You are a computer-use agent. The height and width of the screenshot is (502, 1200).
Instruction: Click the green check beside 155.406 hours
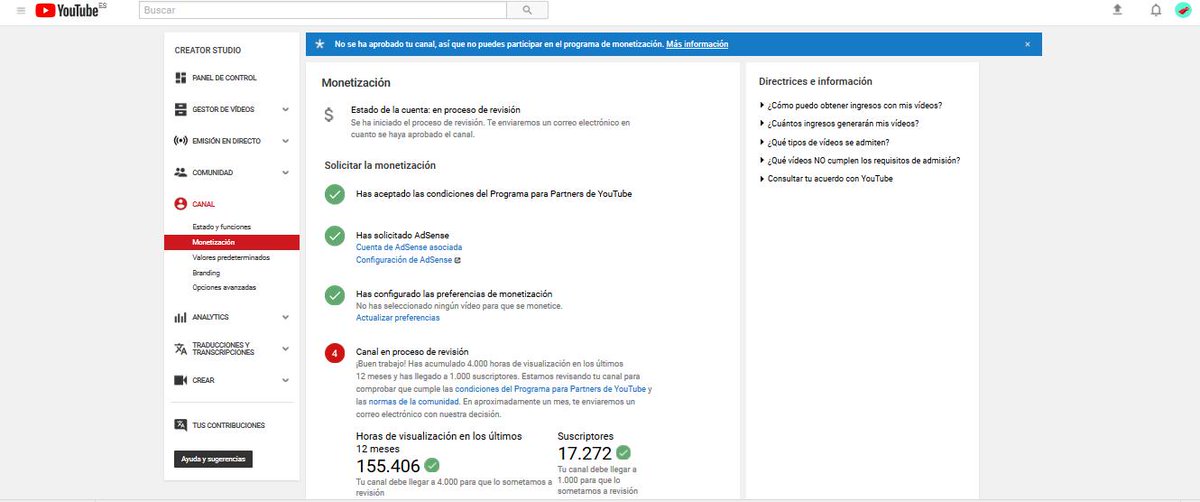(432, 465)
